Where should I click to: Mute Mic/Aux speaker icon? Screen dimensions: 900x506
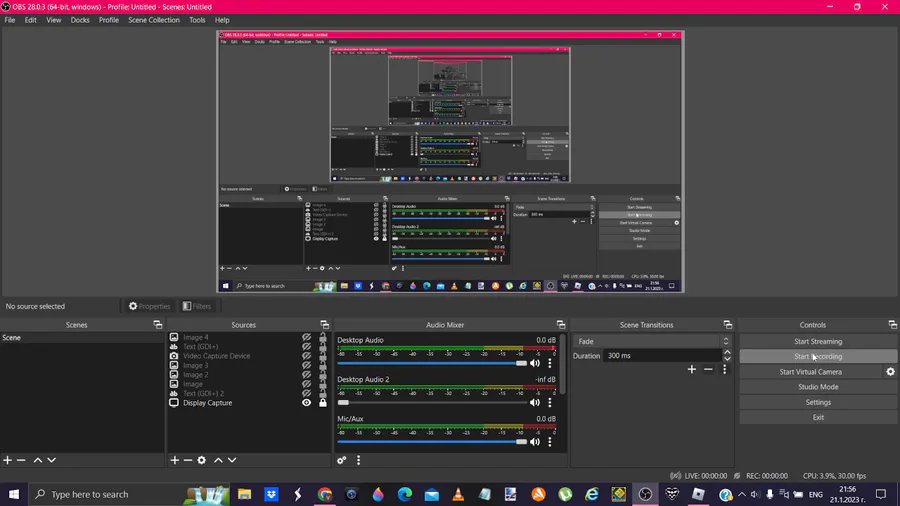(x=535, y=442)
